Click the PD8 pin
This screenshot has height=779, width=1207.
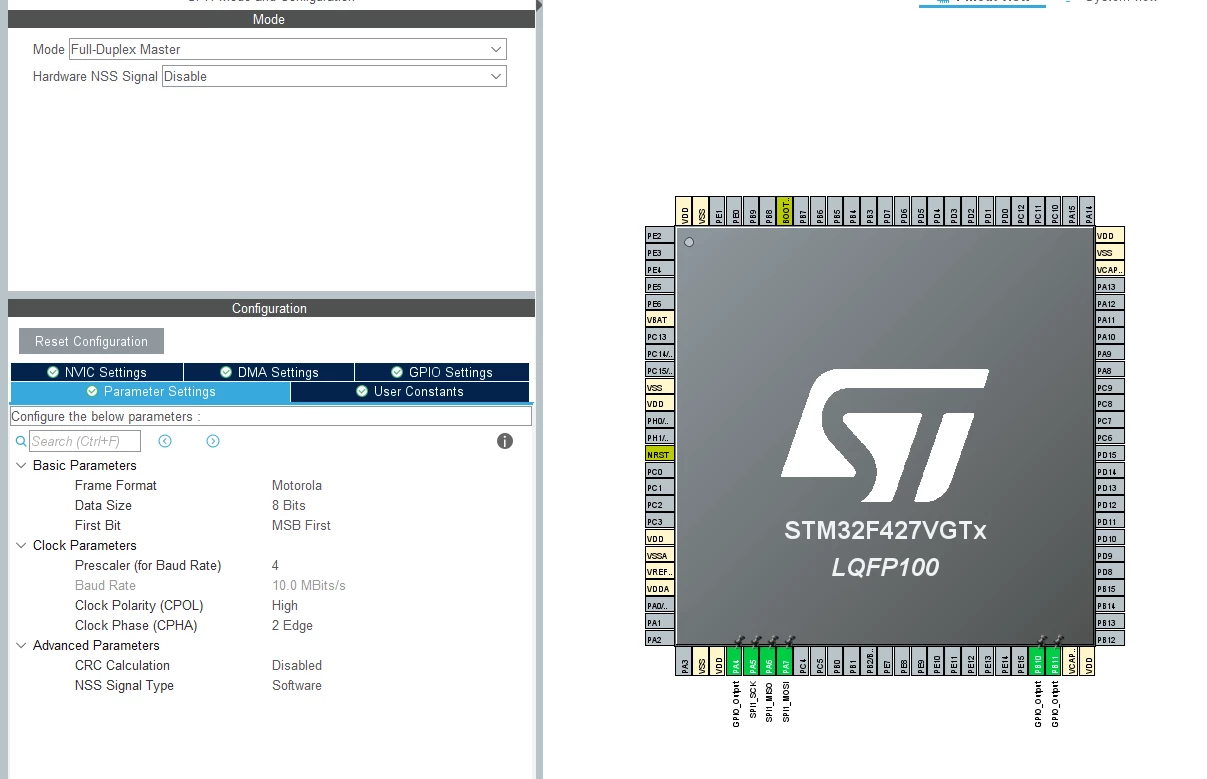pos(1110,572)
